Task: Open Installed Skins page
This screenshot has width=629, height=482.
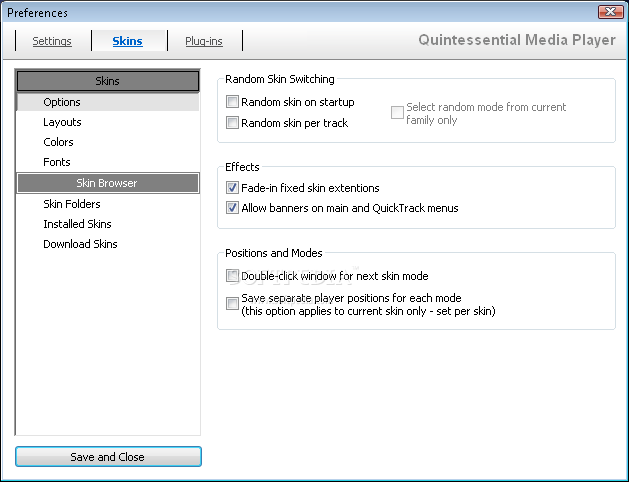Action: [x=108, y=224]
